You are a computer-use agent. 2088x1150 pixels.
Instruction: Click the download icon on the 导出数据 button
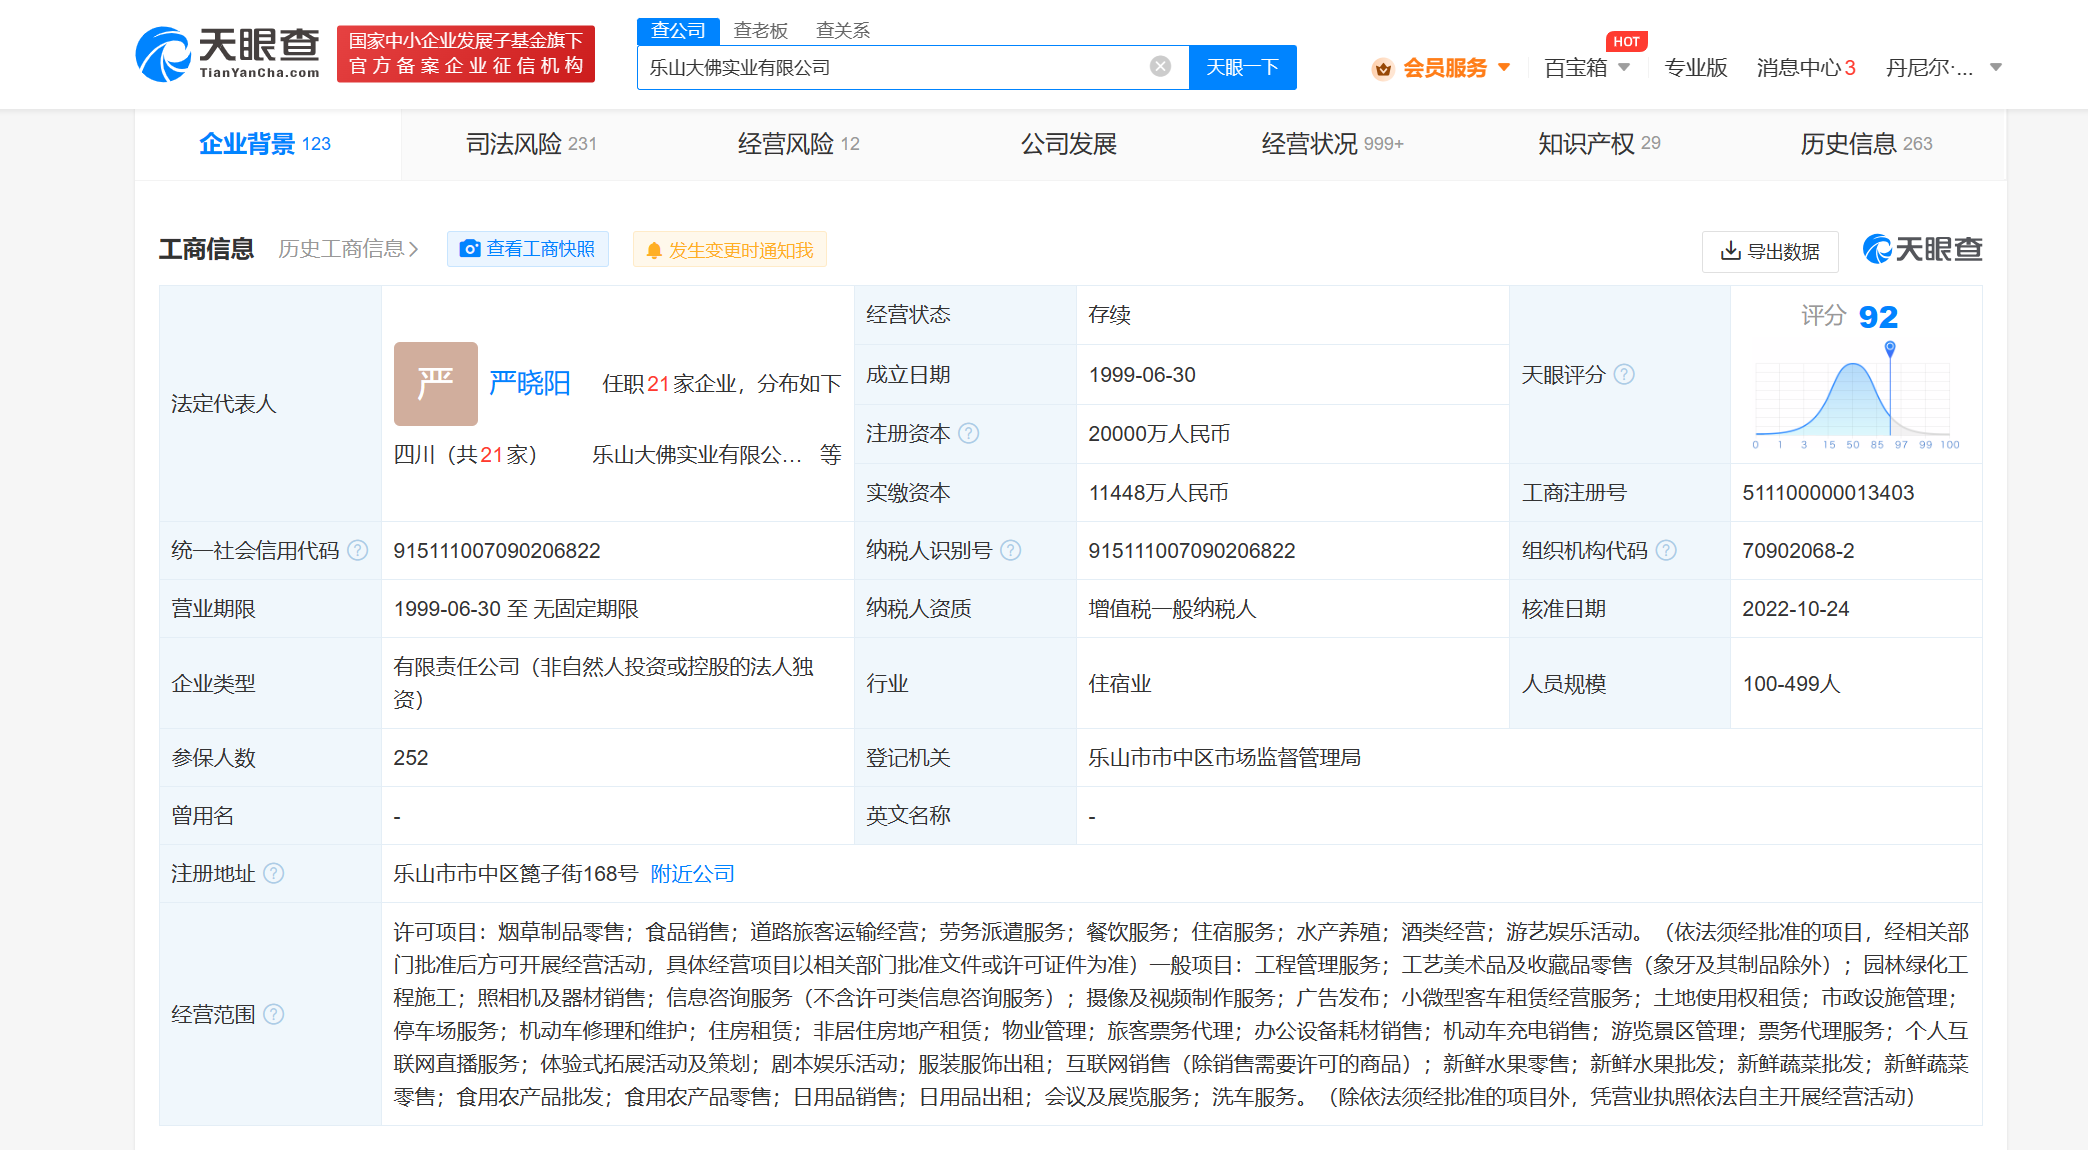click(x=1730, y=251)
